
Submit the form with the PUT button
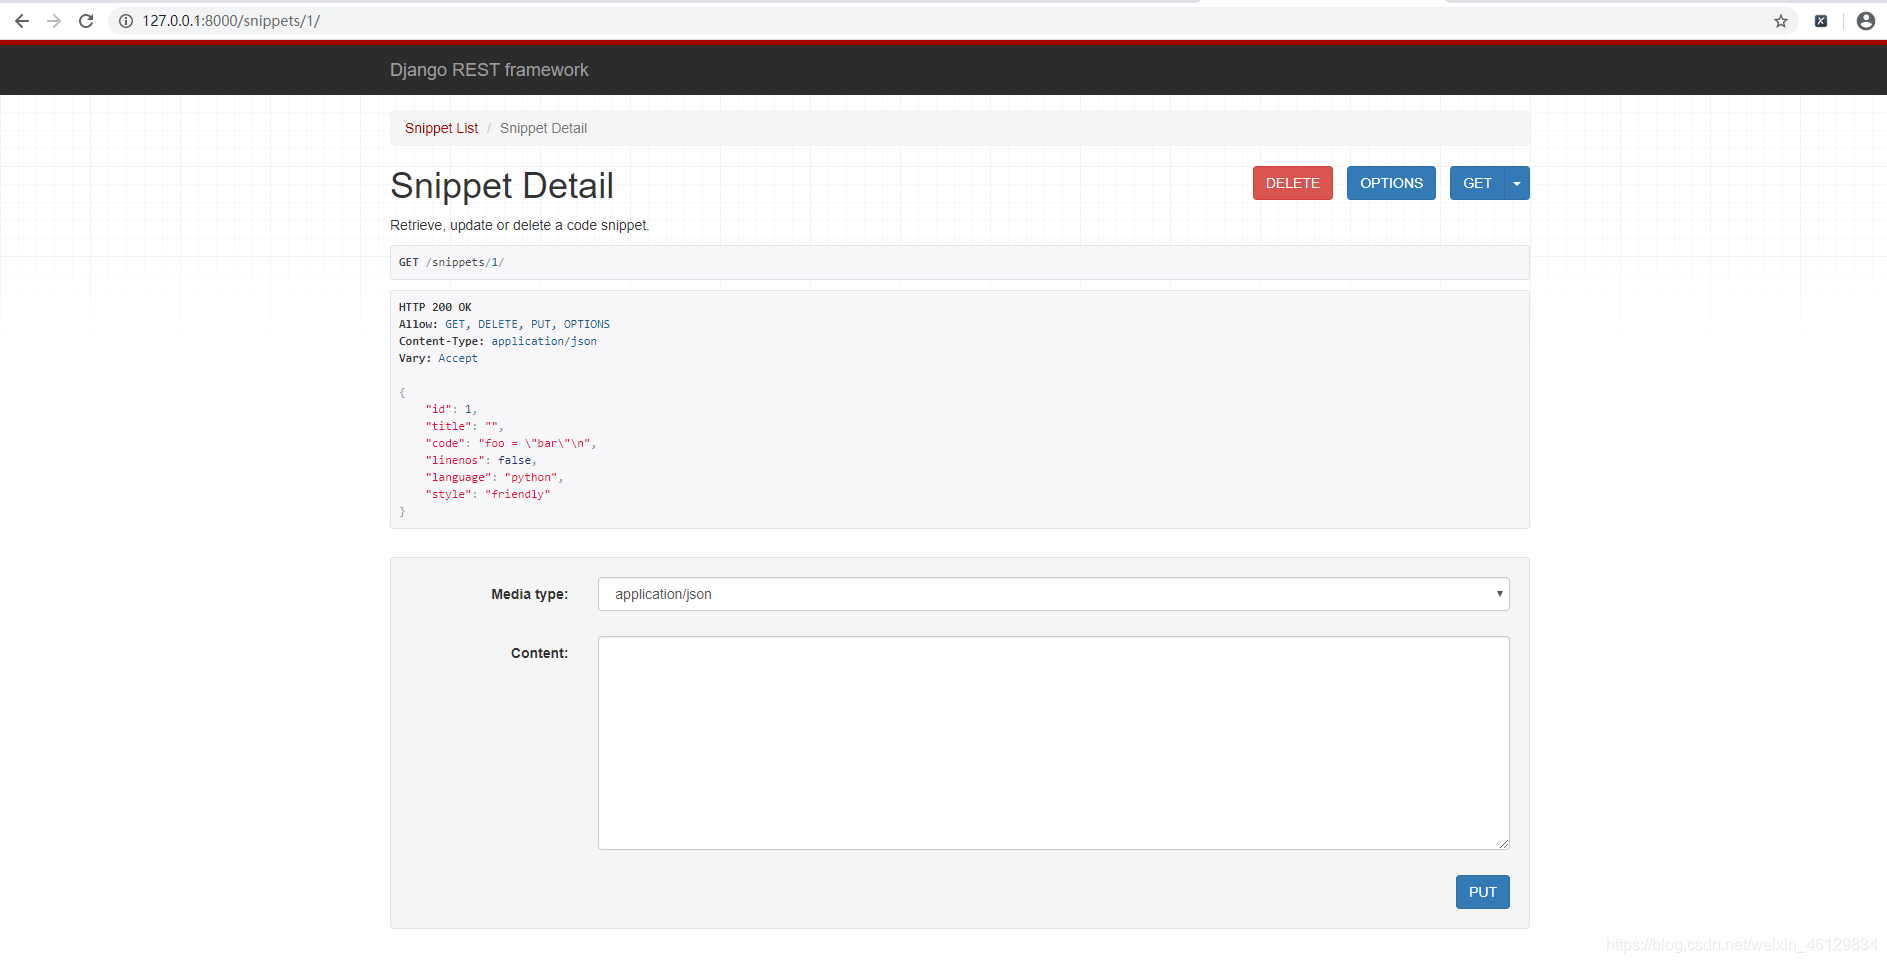1482,892
